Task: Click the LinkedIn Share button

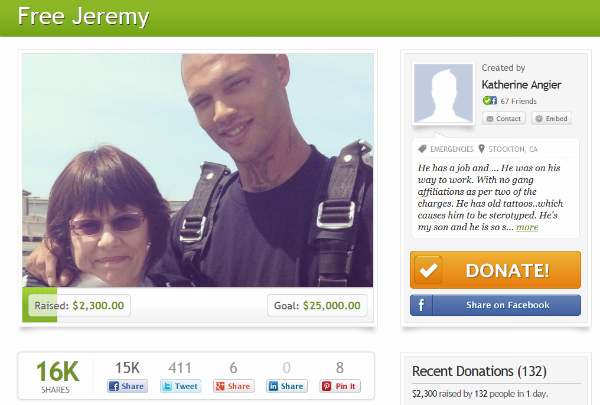Action: (x=287, y=386)
